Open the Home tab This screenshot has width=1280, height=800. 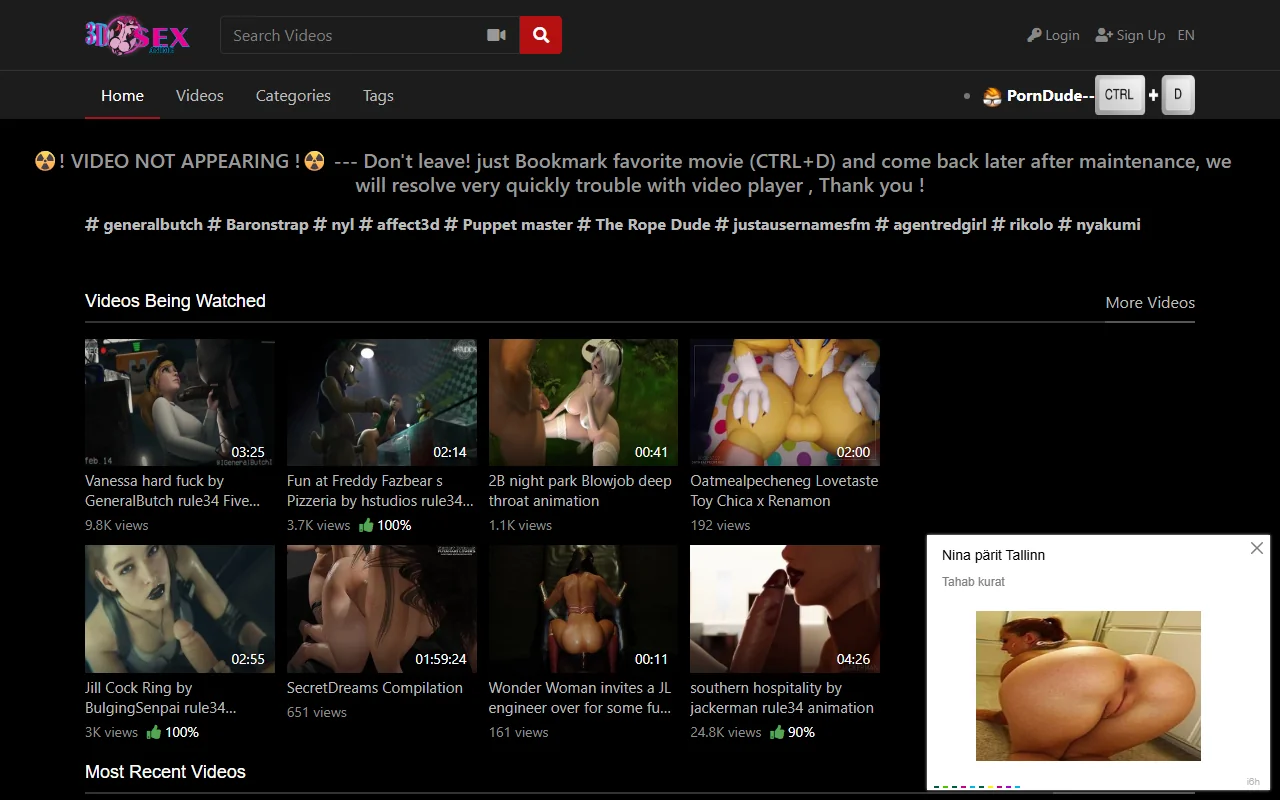[x=122, y=95]
